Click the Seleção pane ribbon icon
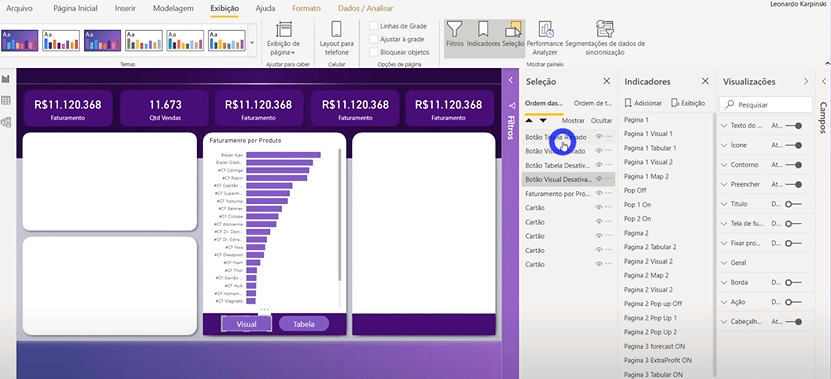This screenshot has height=379, width=831. coord(513,35)
